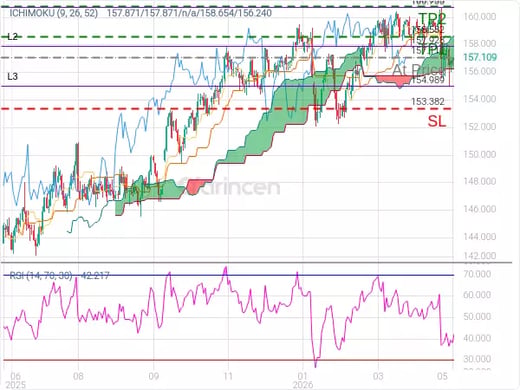Click the 156.000 price axis label

coord(480,71)
